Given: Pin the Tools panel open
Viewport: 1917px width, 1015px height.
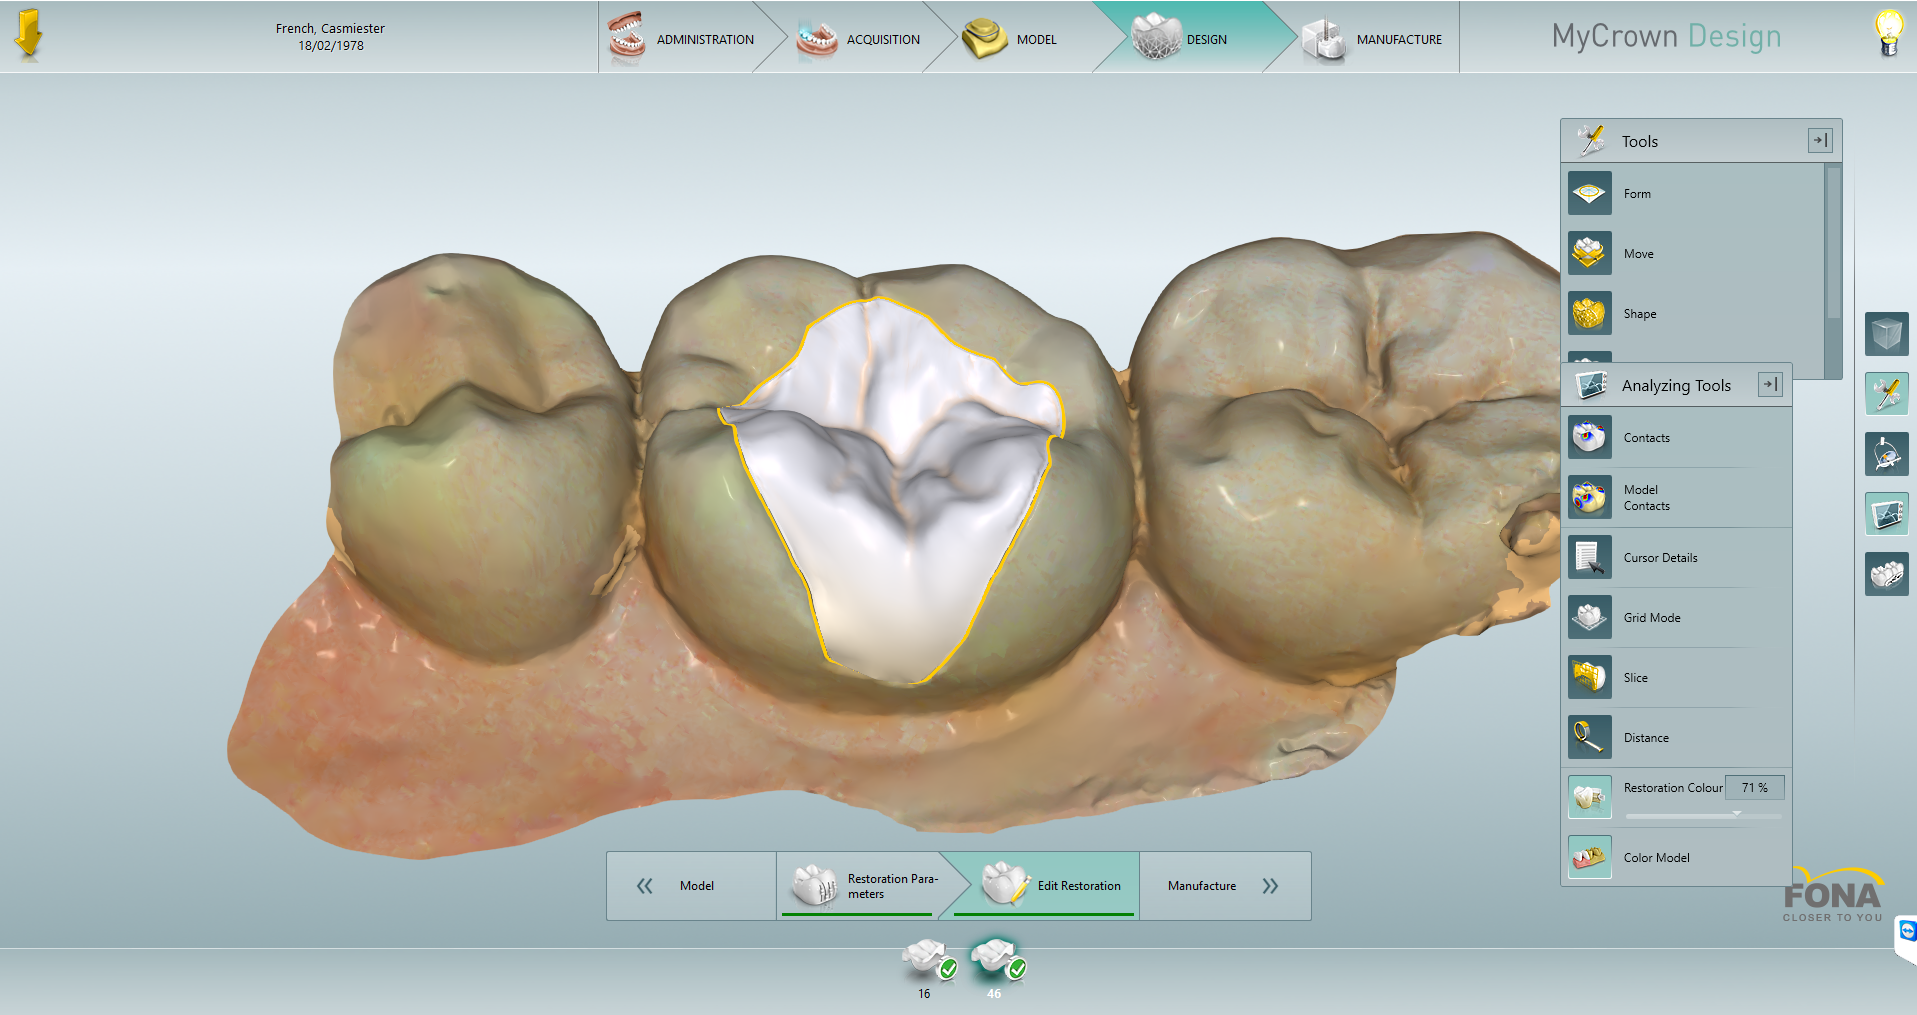Looking at the screenshot, I should 1818,140.
